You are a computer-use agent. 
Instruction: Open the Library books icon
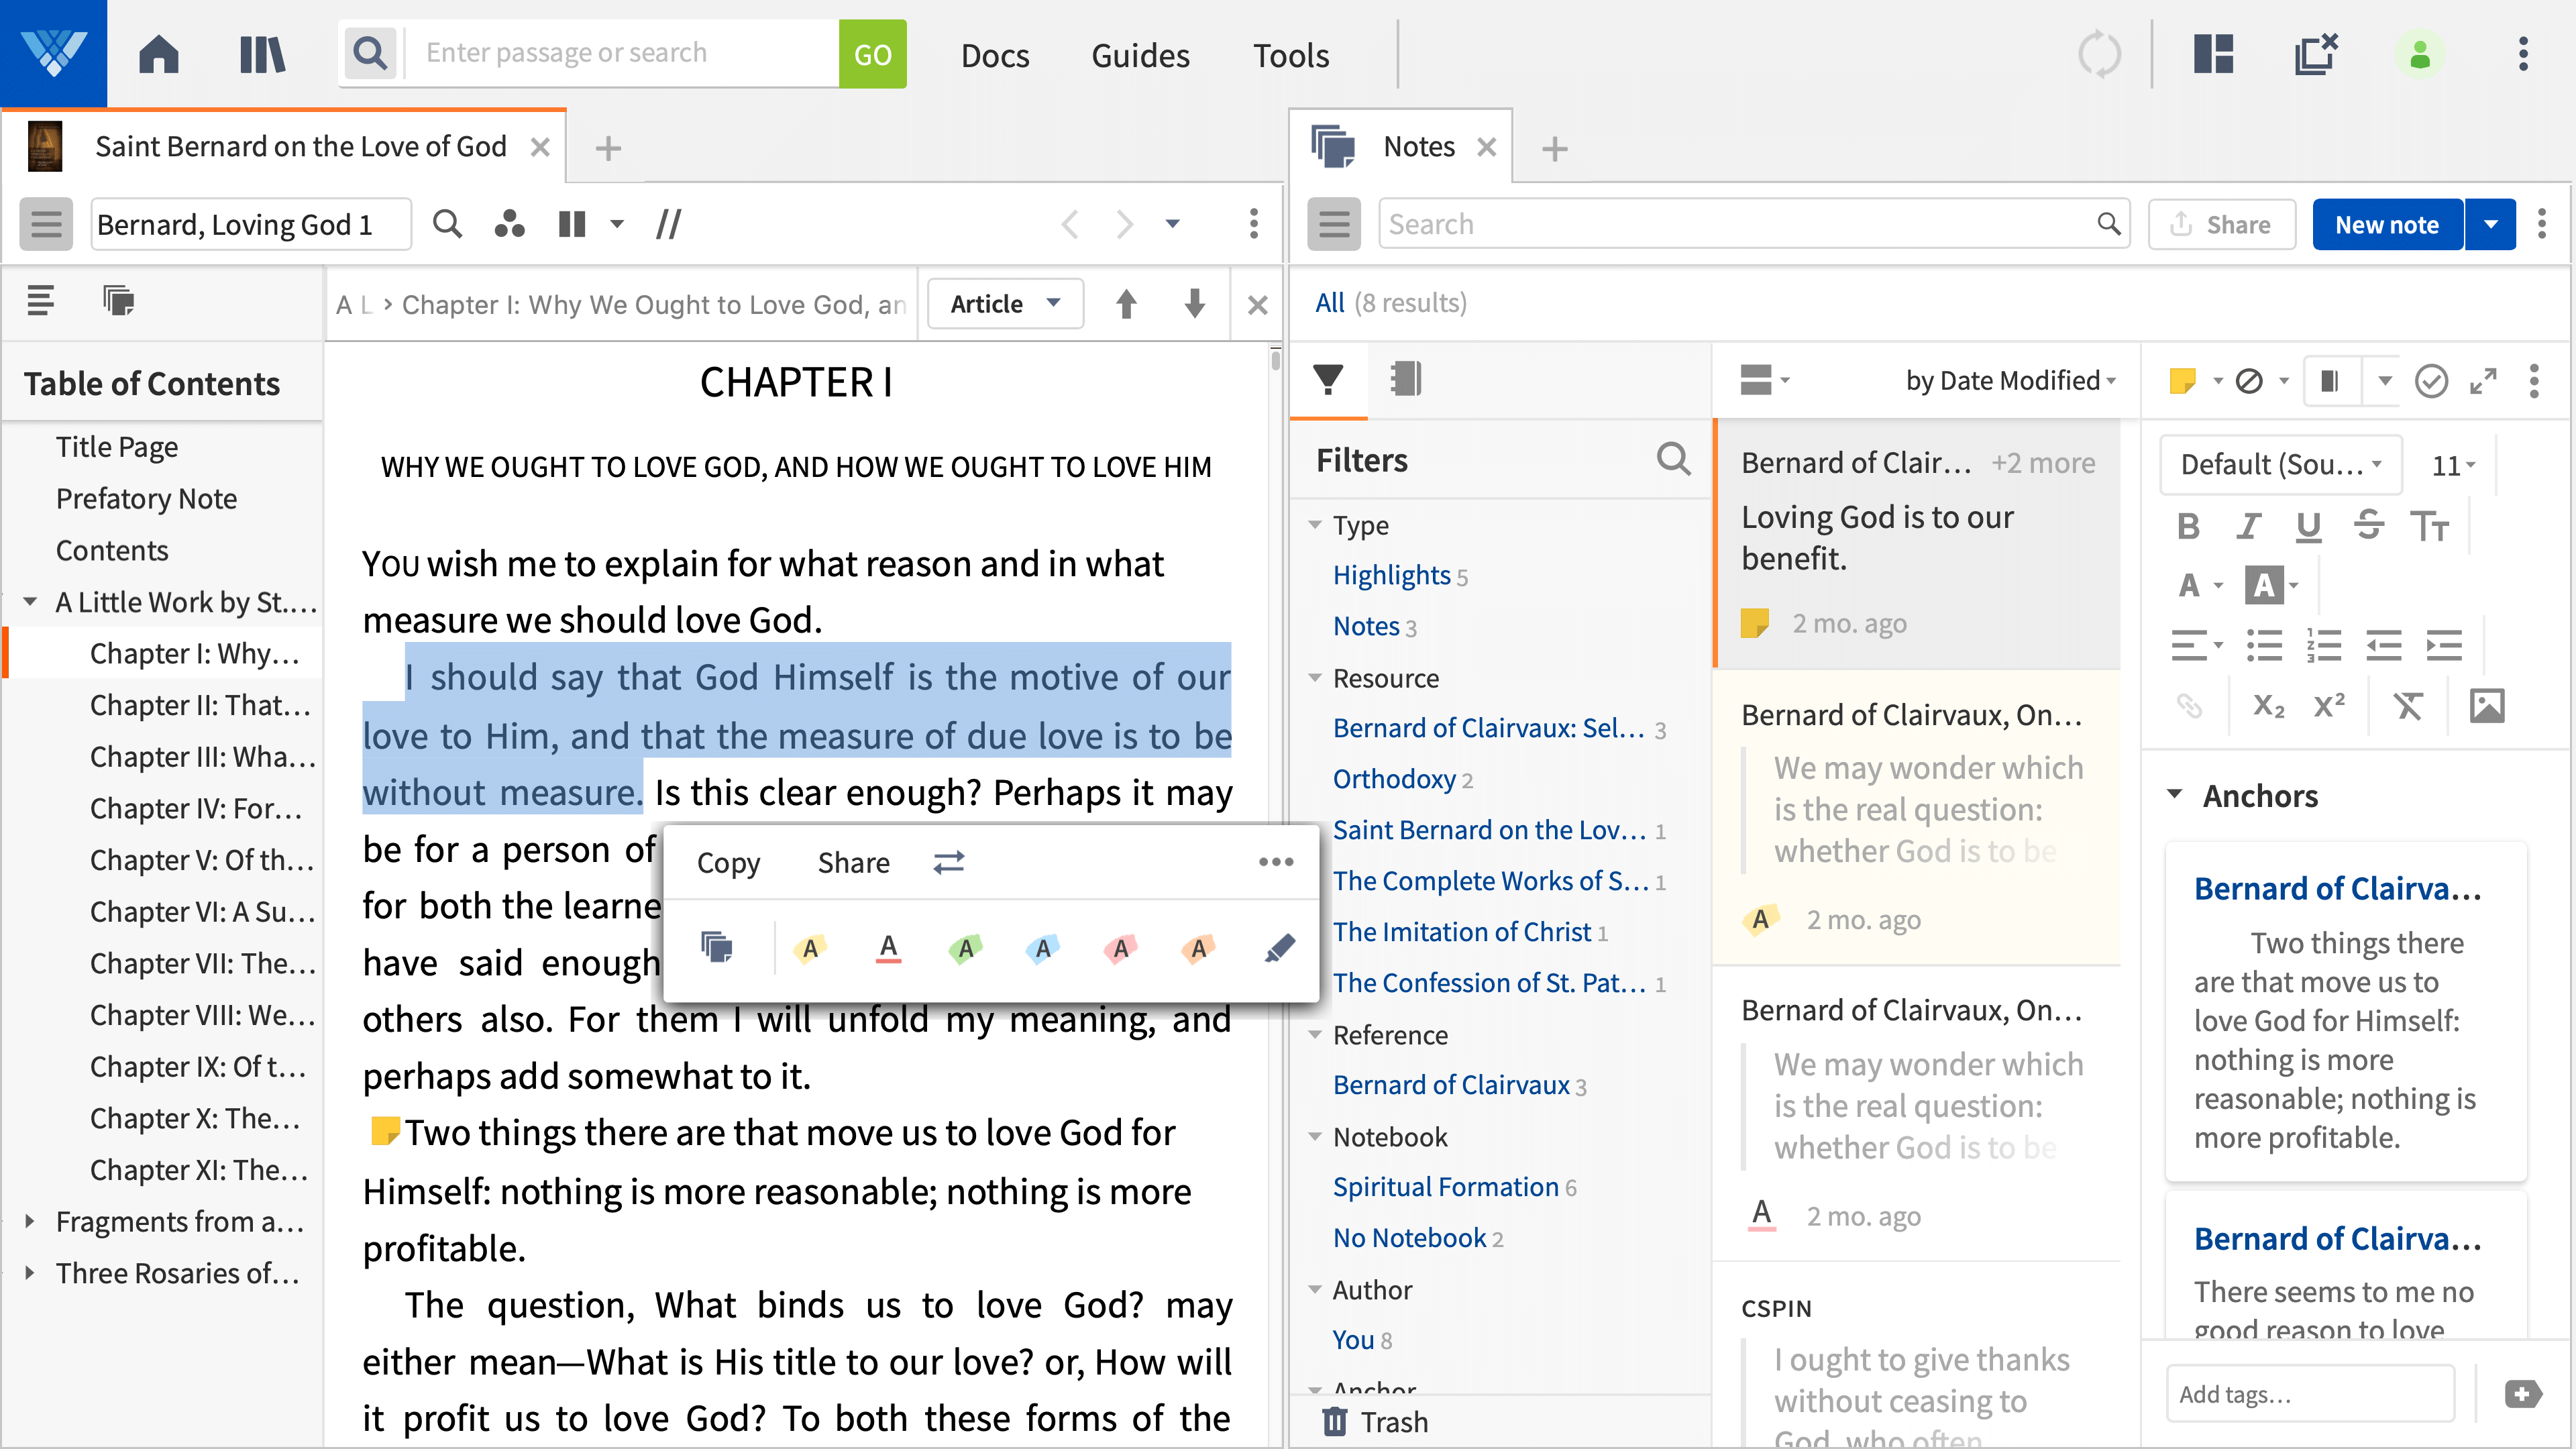(262, 54)
